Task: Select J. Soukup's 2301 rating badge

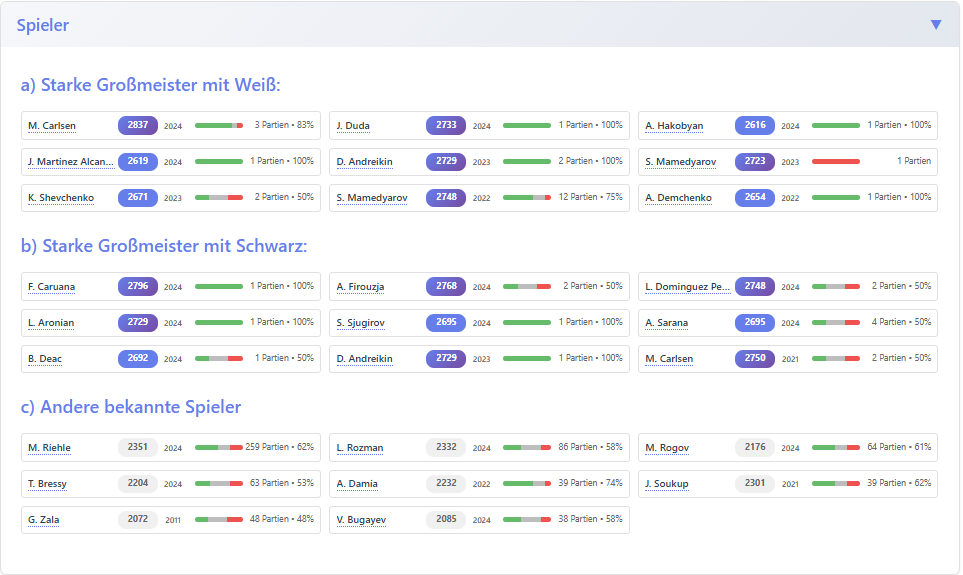Action: click(754, 484)
